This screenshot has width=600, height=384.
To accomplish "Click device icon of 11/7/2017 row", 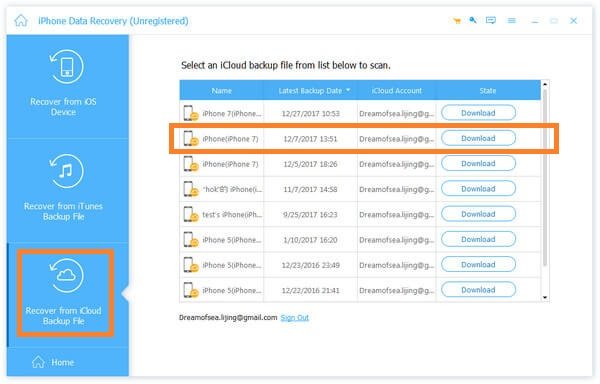I will (191, 189).
